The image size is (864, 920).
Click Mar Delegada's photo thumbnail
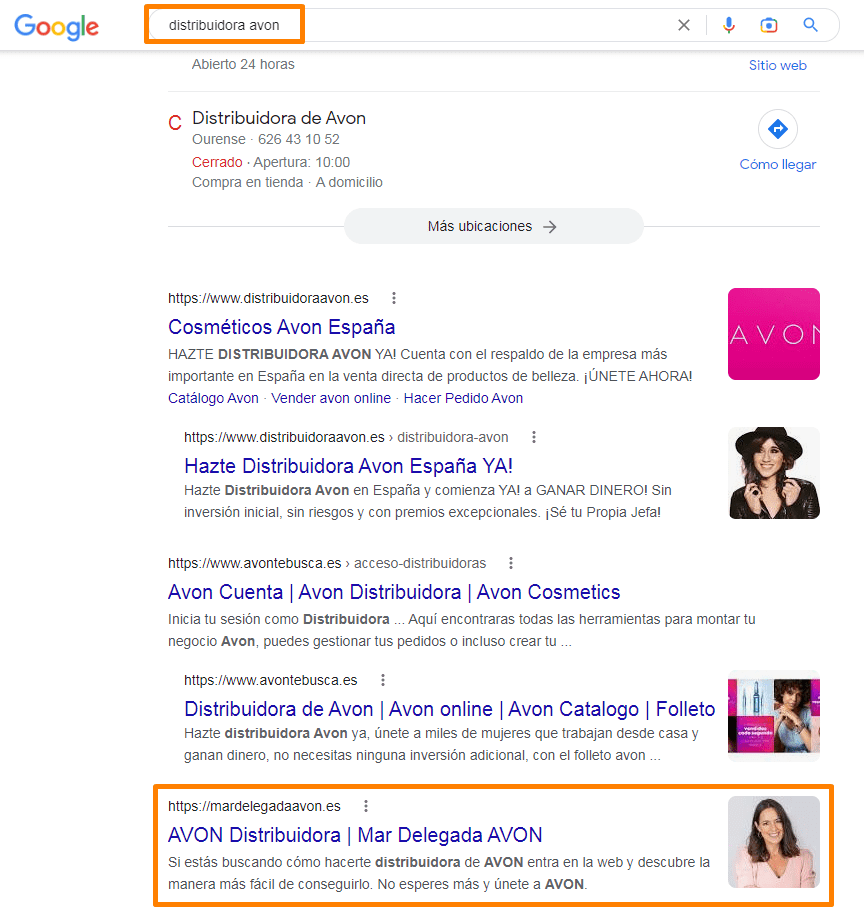tap(774, 842)
